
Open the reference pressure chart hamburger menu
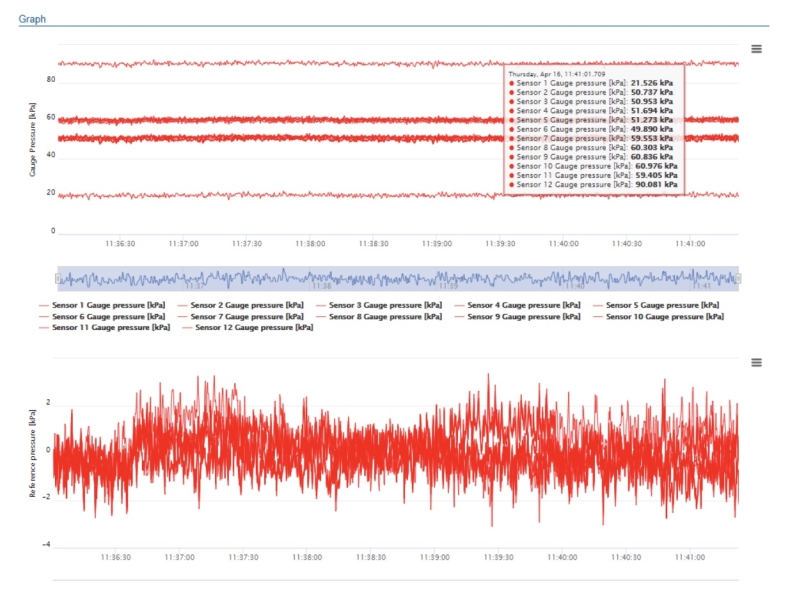click(x=756, y=363)
